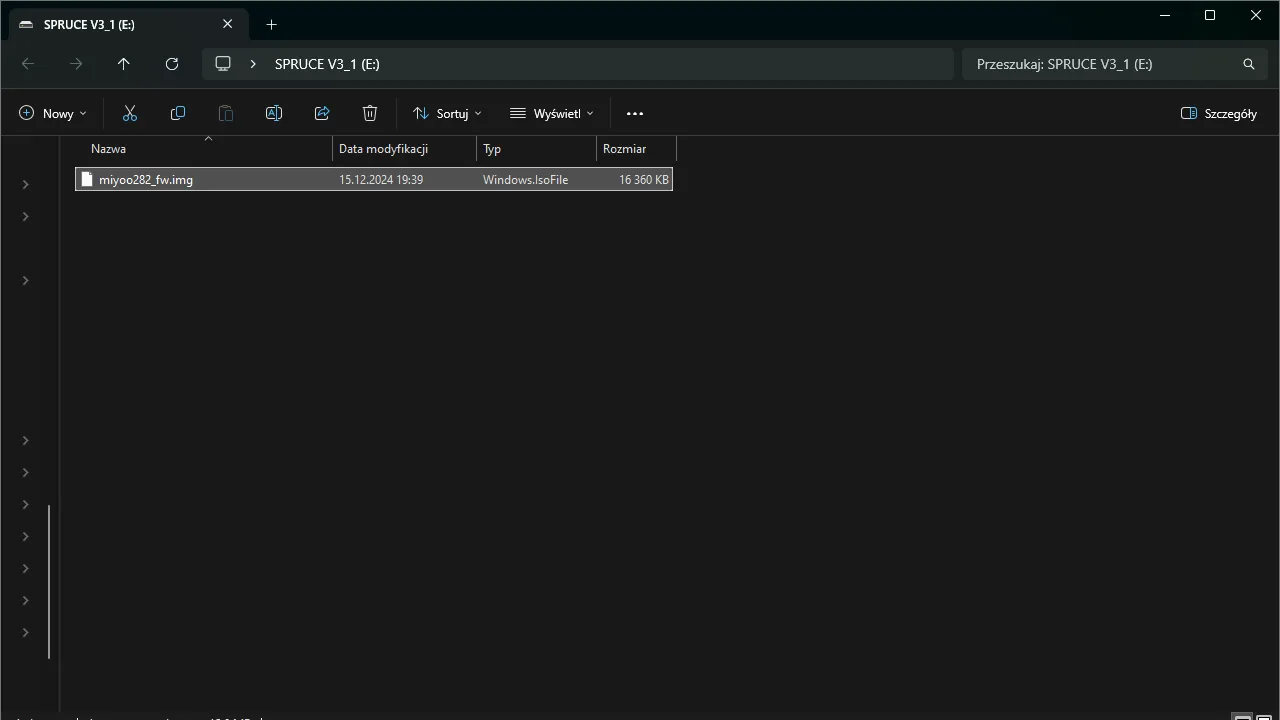Viewport: 1280px width, 720px height.
Task: Open a new Explorer tab
Action: coord(271,24)
